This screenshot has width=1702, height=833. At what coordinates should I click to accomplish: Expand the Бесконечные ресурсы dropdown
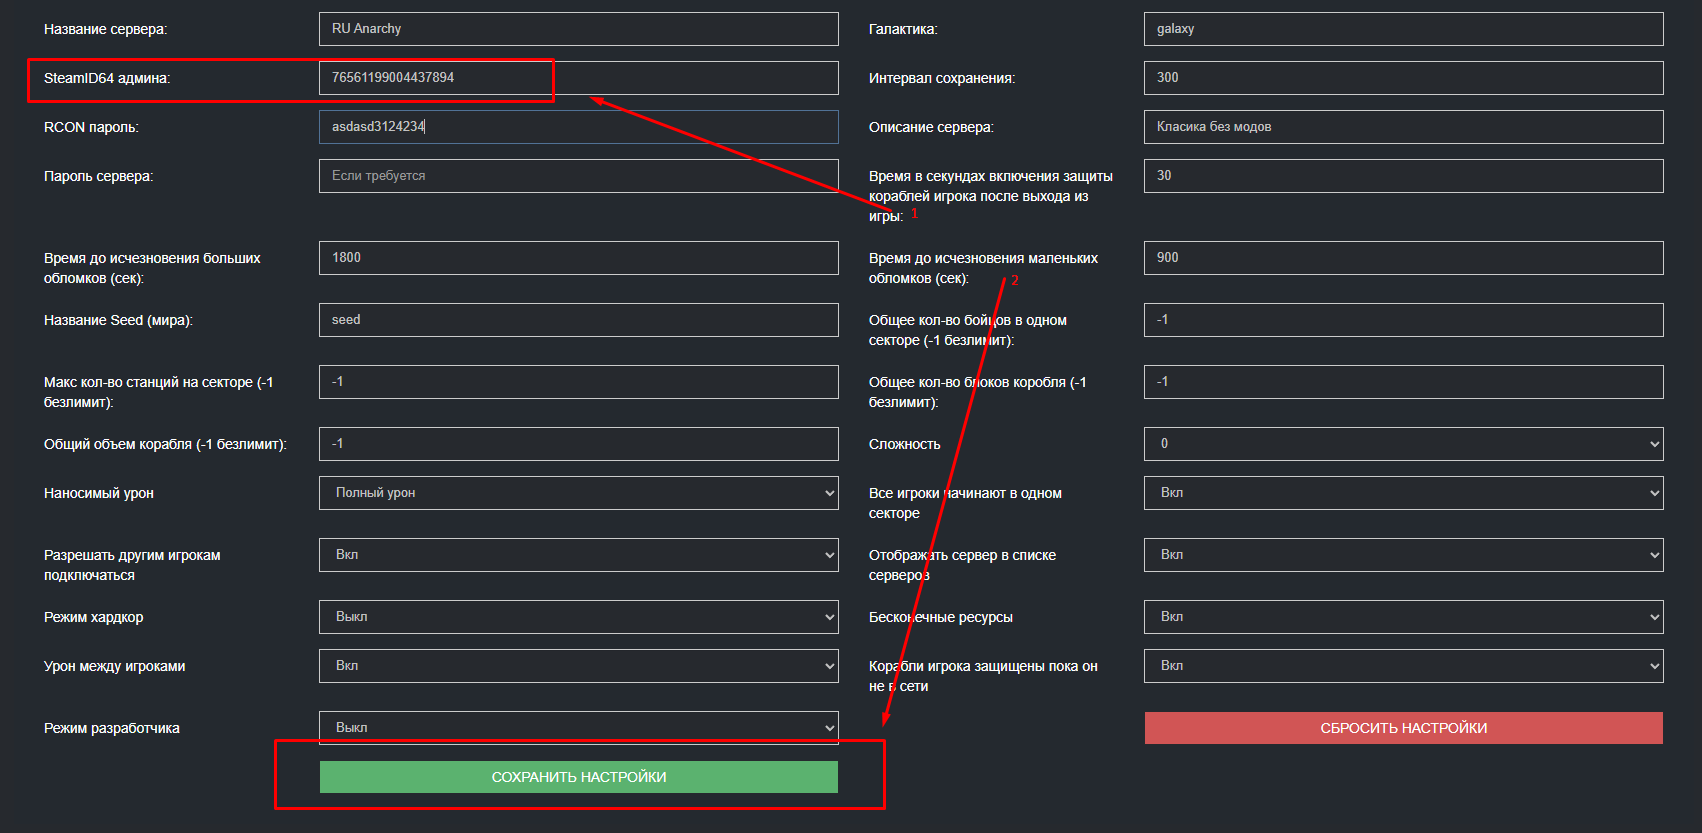click(1403, 617)
